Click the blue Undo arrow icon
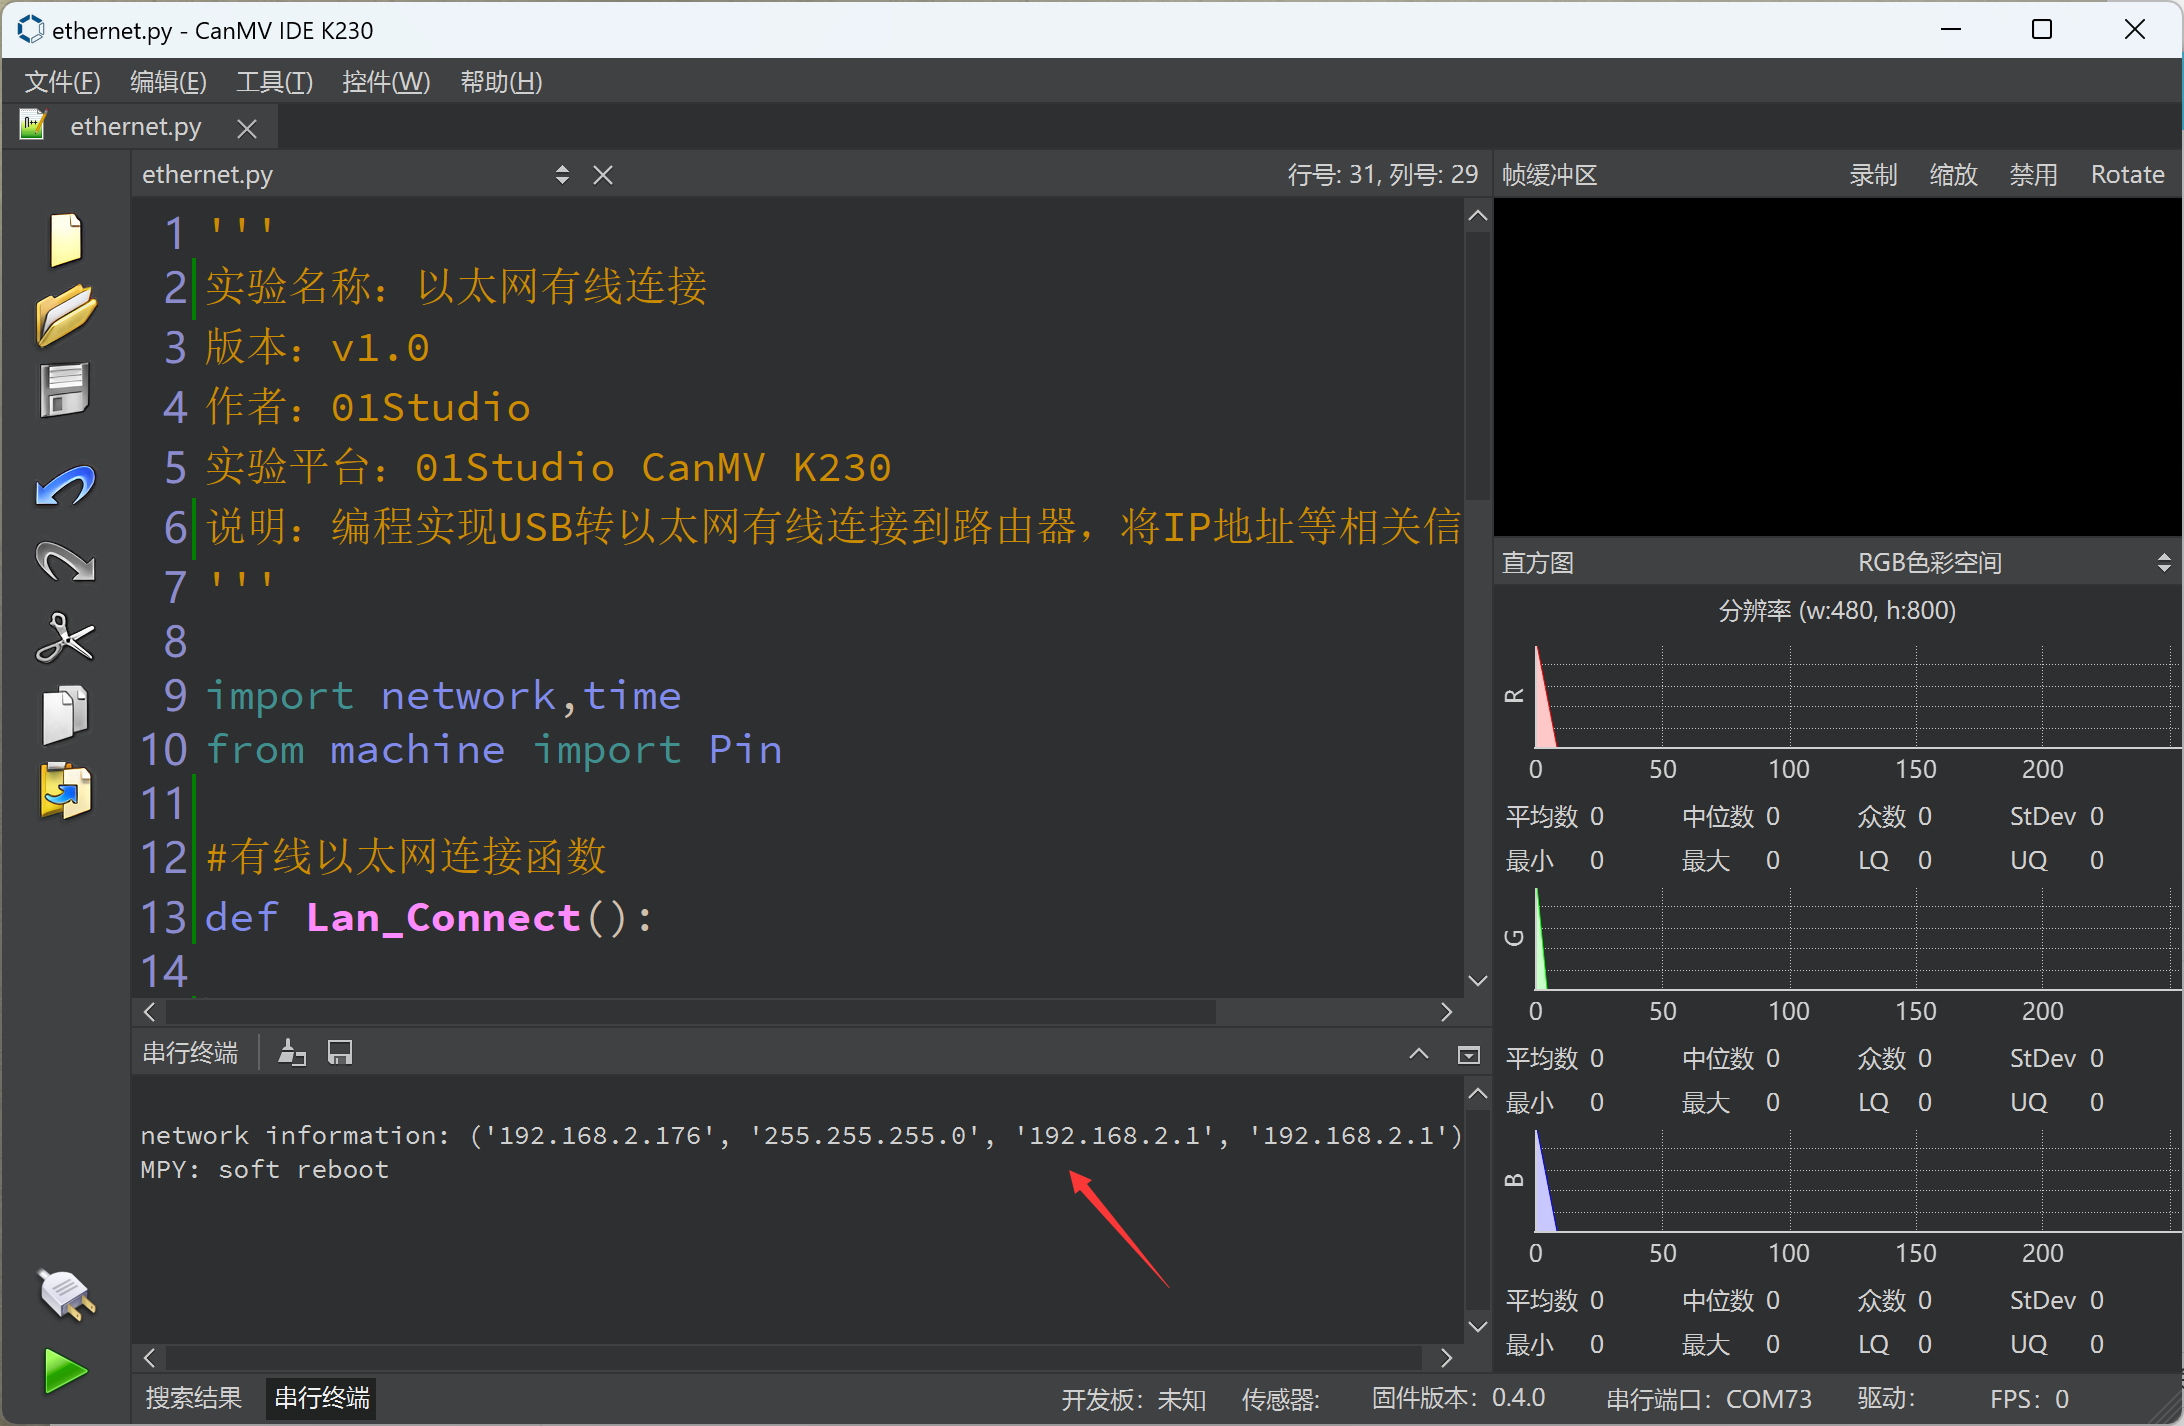This screenshot has width=2184, height=1426. point(65,487)
